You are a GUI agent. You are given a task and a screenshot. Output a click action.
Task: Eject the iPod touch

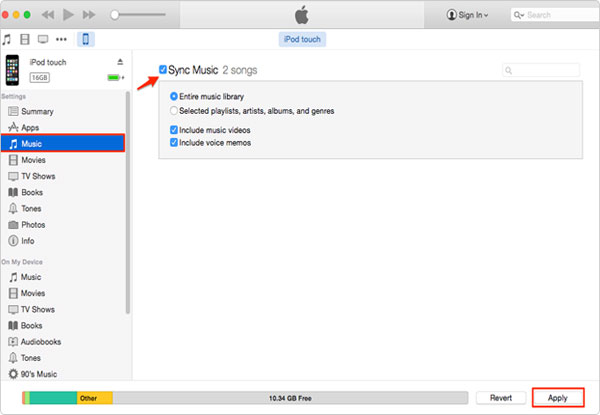(120, 62)
